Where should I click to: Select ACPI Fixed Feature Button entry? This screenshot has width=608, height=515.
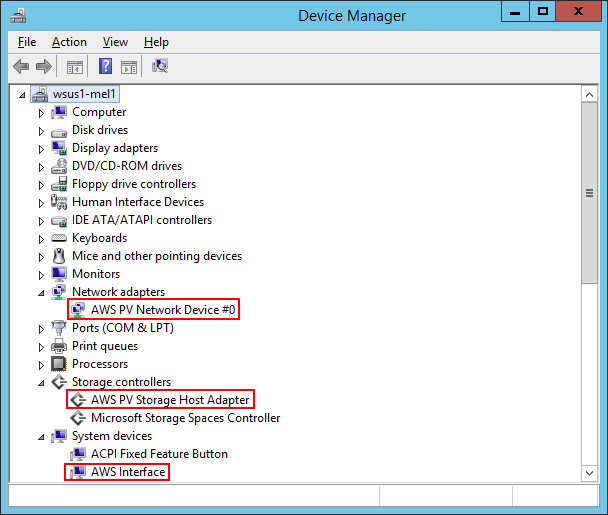(x=159, y=454)
